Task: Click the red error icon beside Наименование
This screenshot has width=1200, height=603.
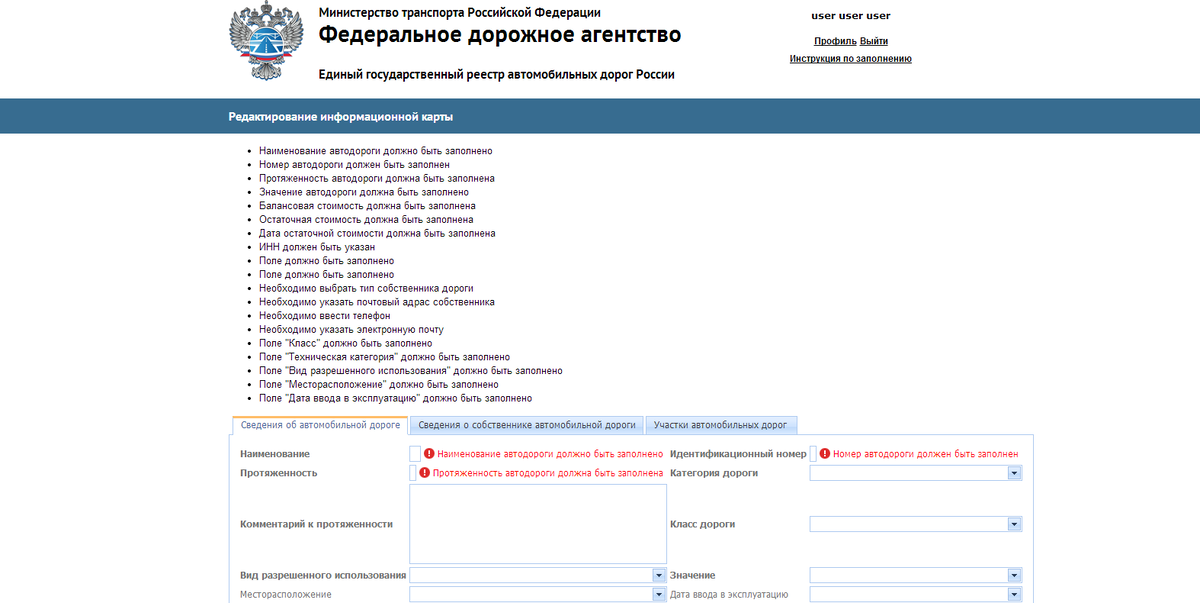Action: click(427, 453)
